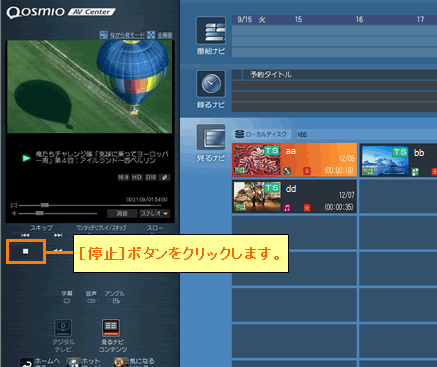The height and width of the screenshot is (367, 437).
Task: Click green genre icon on recording bb
Action: pos(415,172)
